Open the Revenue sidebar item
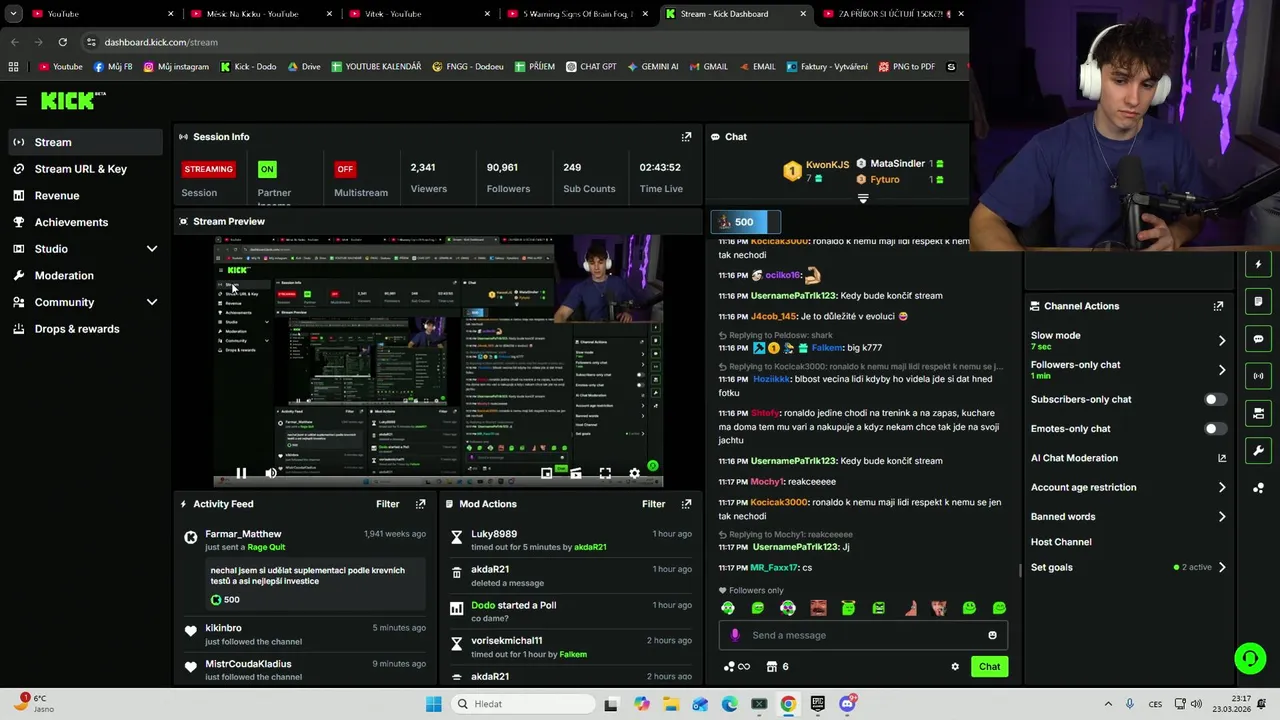1280x720 pixels. (85, 196)
